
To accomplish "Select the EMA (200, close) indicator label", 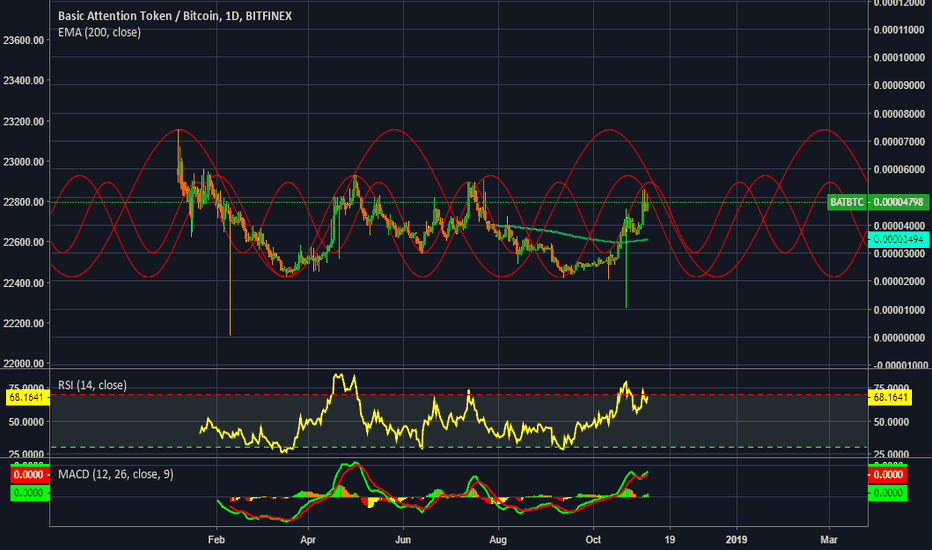I will (99, 32).
